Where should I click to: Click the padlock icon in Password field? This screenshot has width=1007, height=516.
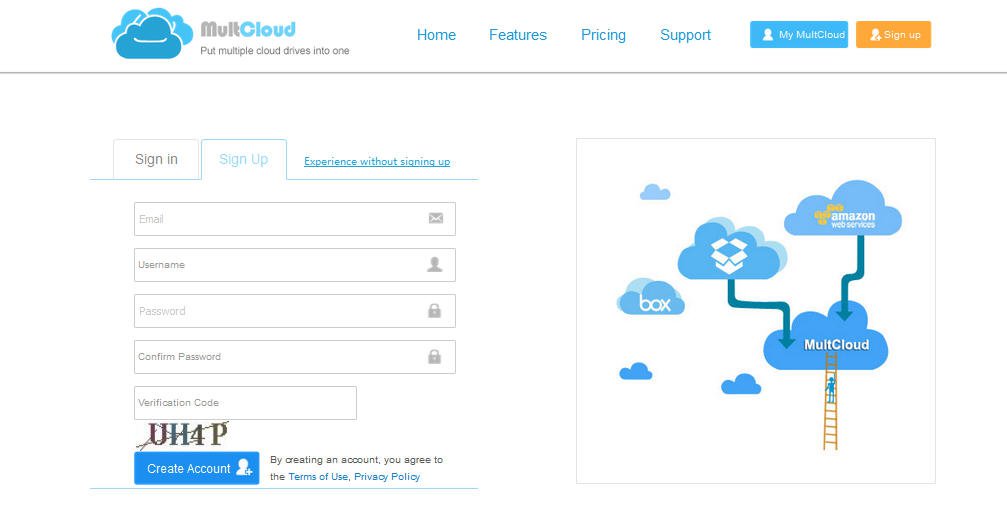(435, 310)
